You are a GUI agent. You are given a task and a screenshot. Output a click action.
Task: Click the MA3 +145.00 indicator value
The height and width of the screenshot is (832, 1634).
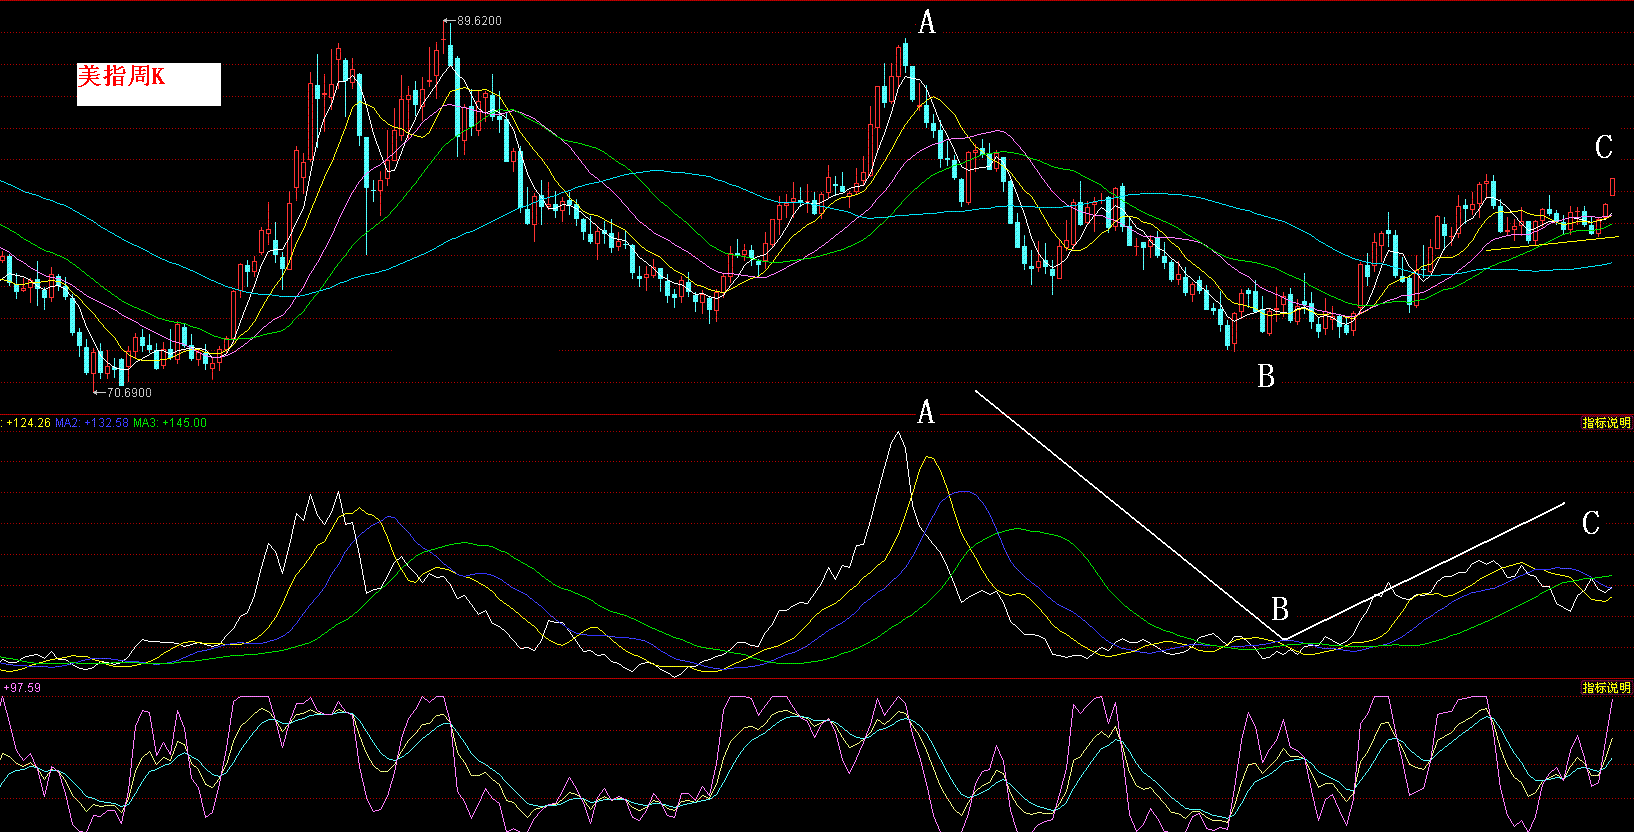point(170,423)
